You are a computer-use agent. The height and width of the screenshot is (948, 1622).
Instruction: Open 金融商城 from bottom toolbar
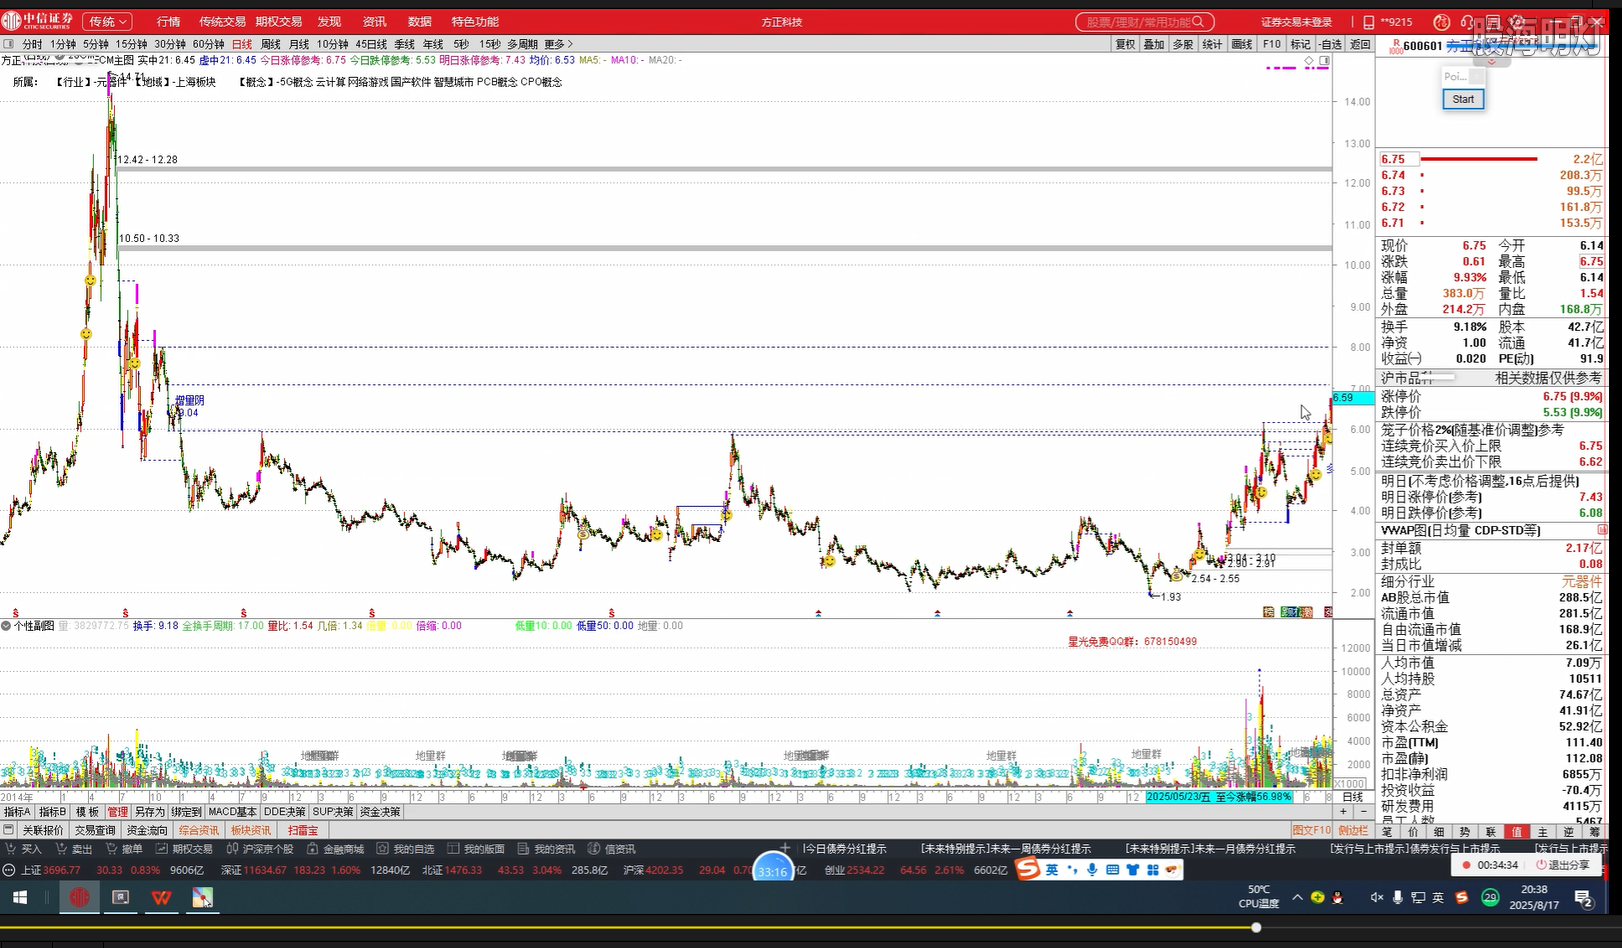pos(335,849)
